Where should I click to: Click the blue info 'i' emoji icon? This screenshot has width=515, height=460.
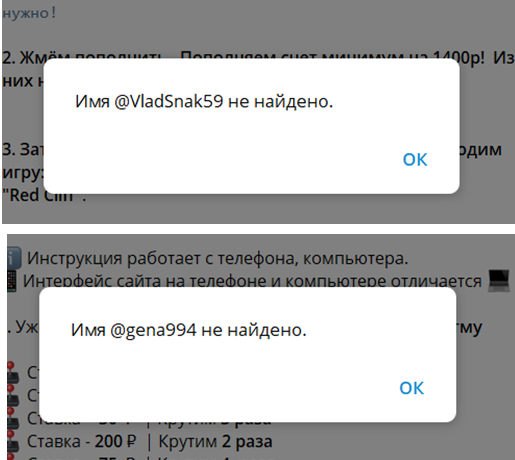pos(14,258)
